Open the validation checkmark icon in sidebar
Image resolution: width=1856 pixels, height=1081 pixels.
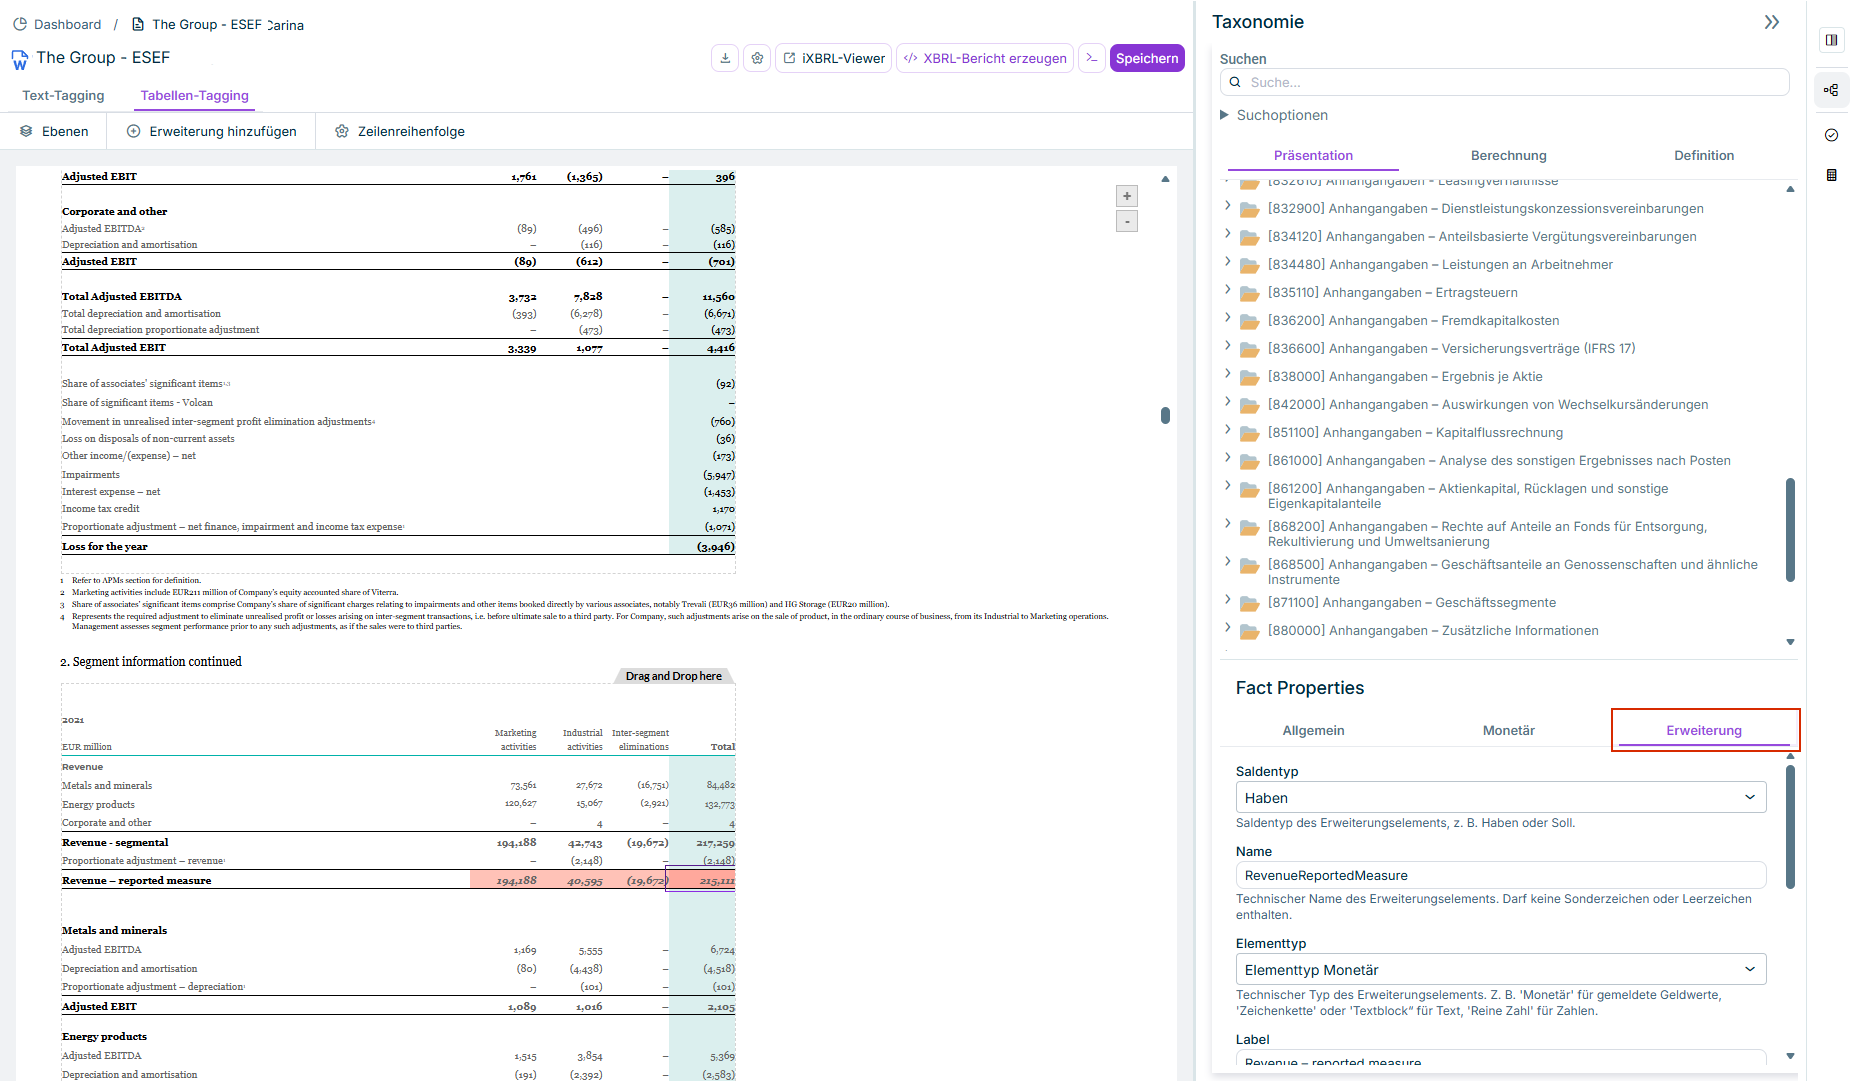coord(1831,135)
